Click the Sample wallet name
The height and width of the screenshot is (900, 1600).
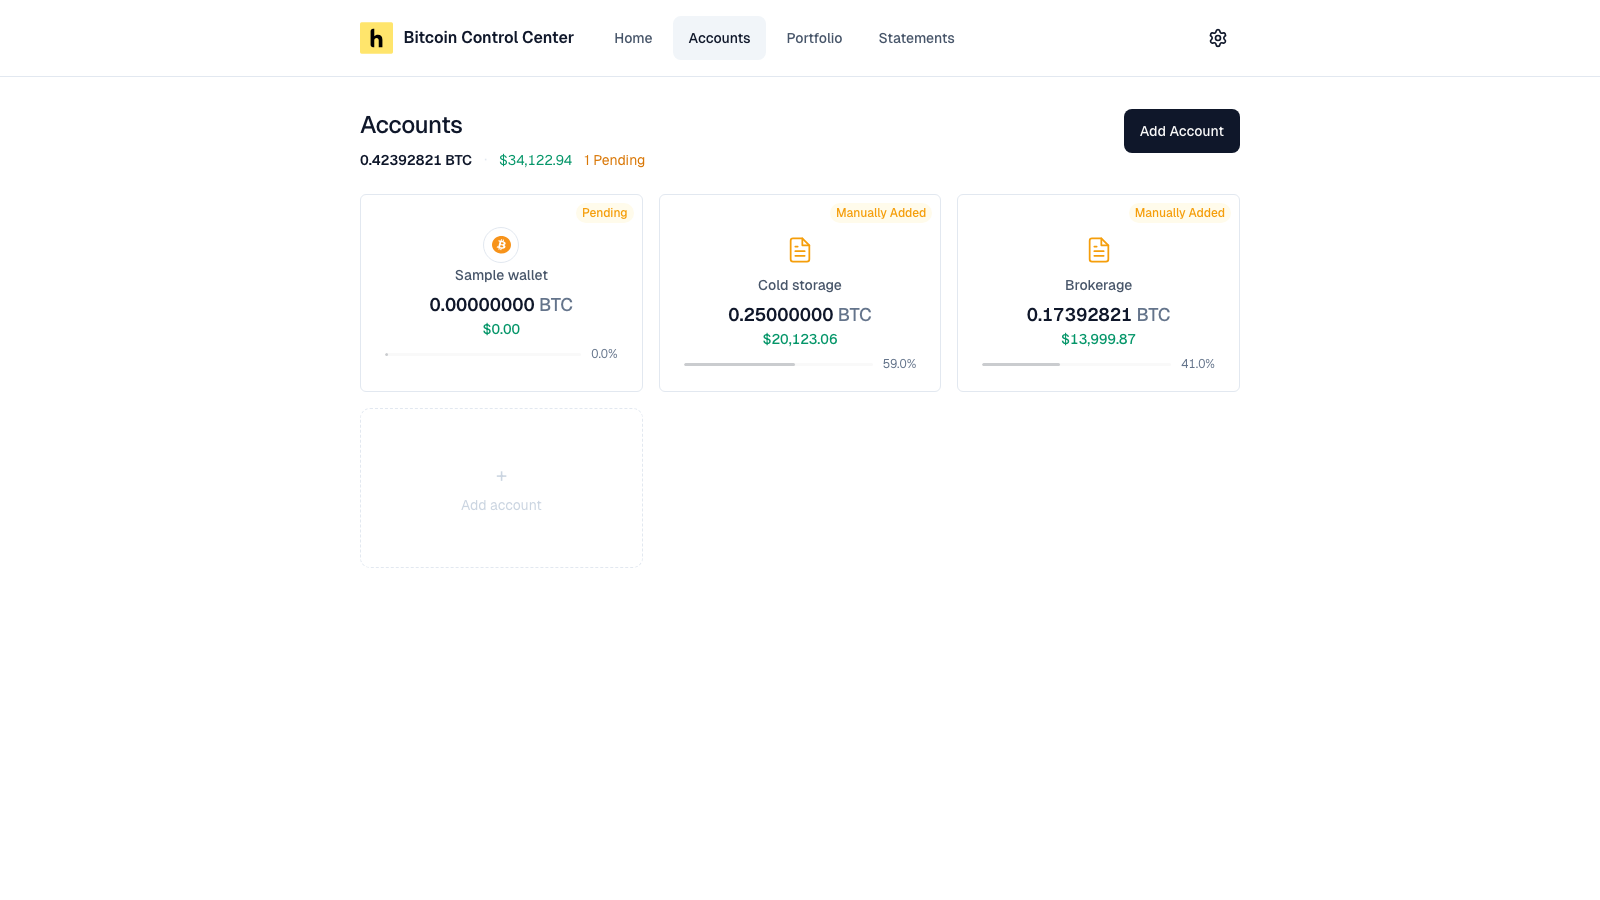pos(501,275)
